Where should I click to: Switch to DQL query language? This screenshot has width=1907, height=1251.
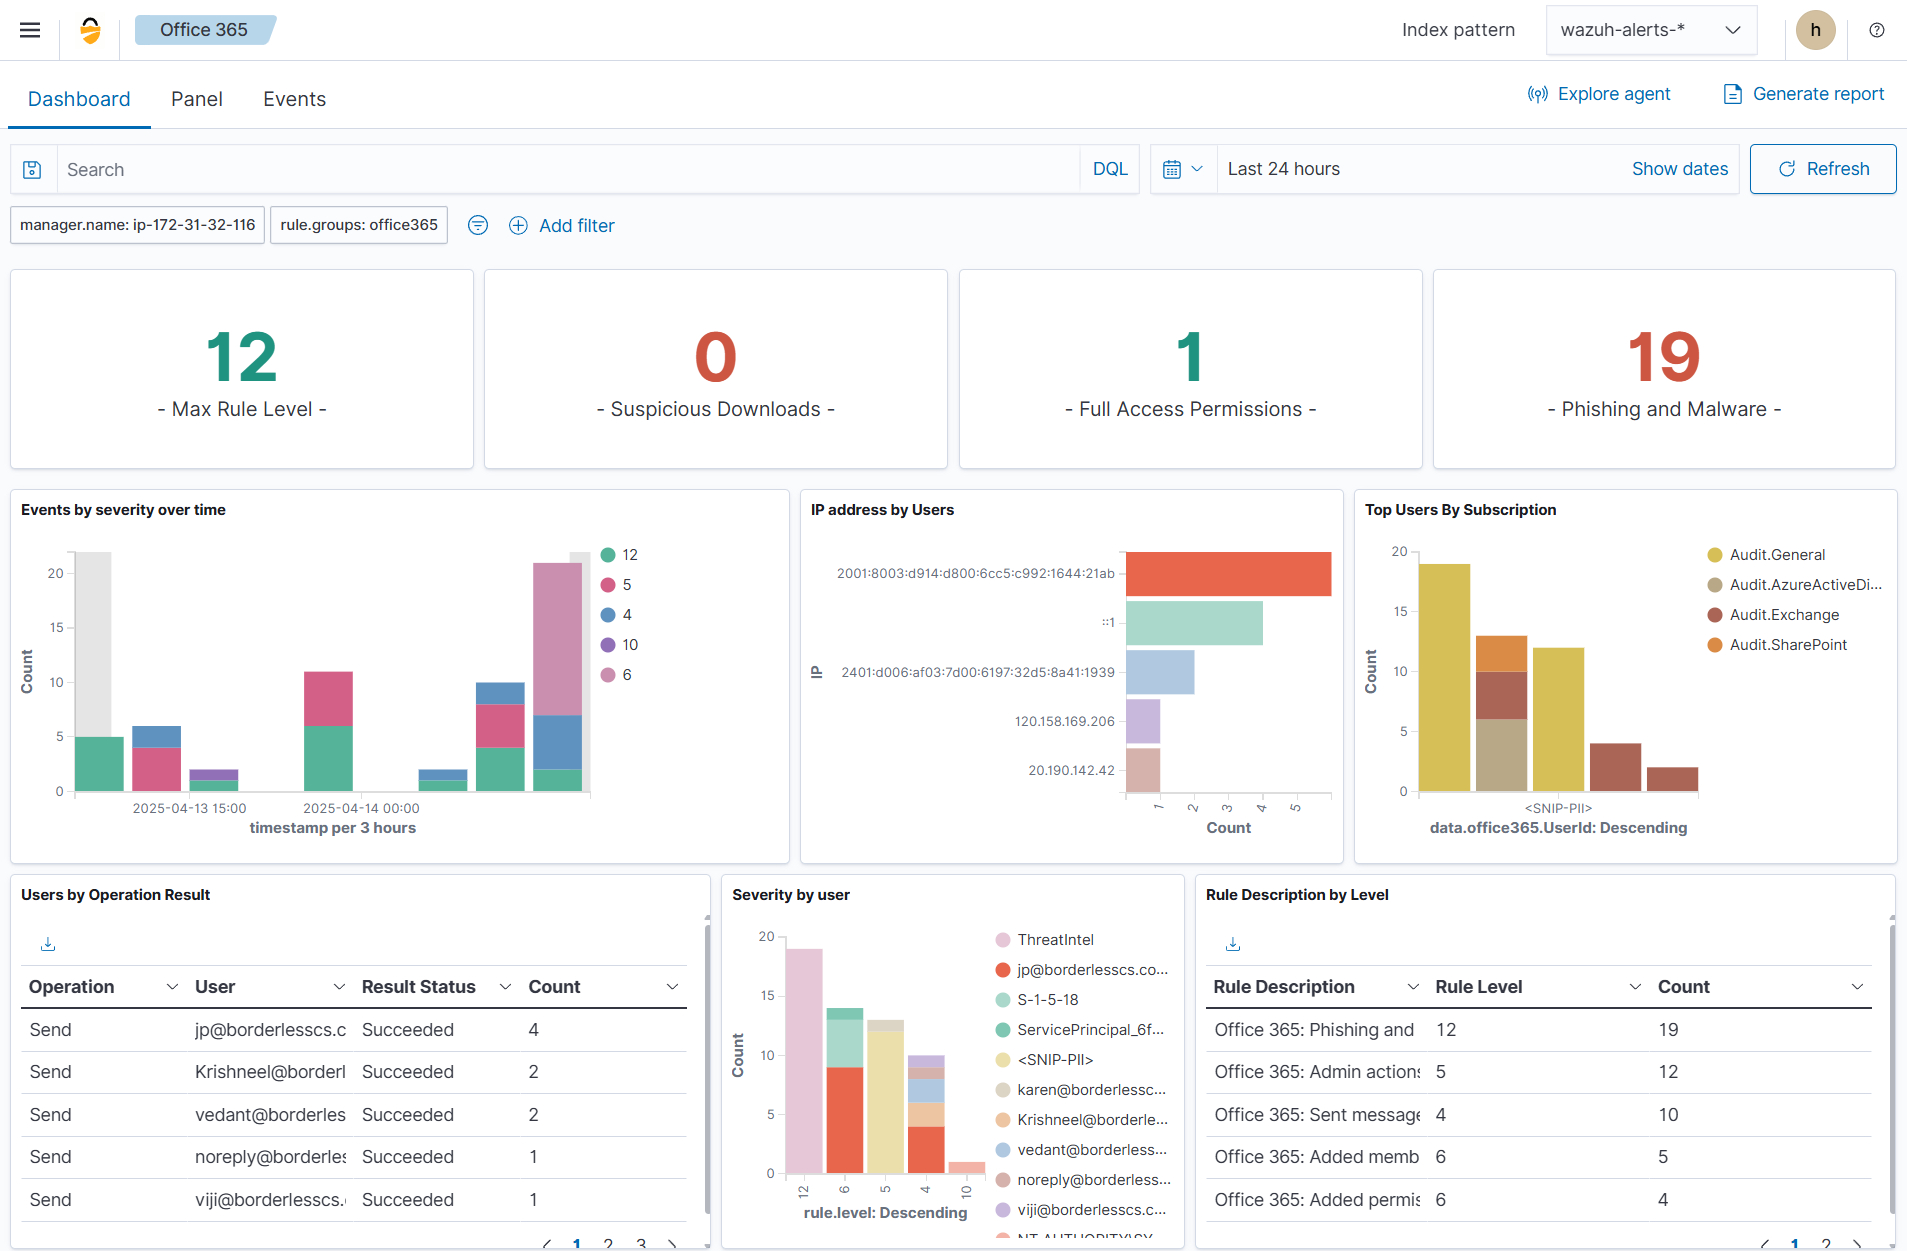point(1110,169)
